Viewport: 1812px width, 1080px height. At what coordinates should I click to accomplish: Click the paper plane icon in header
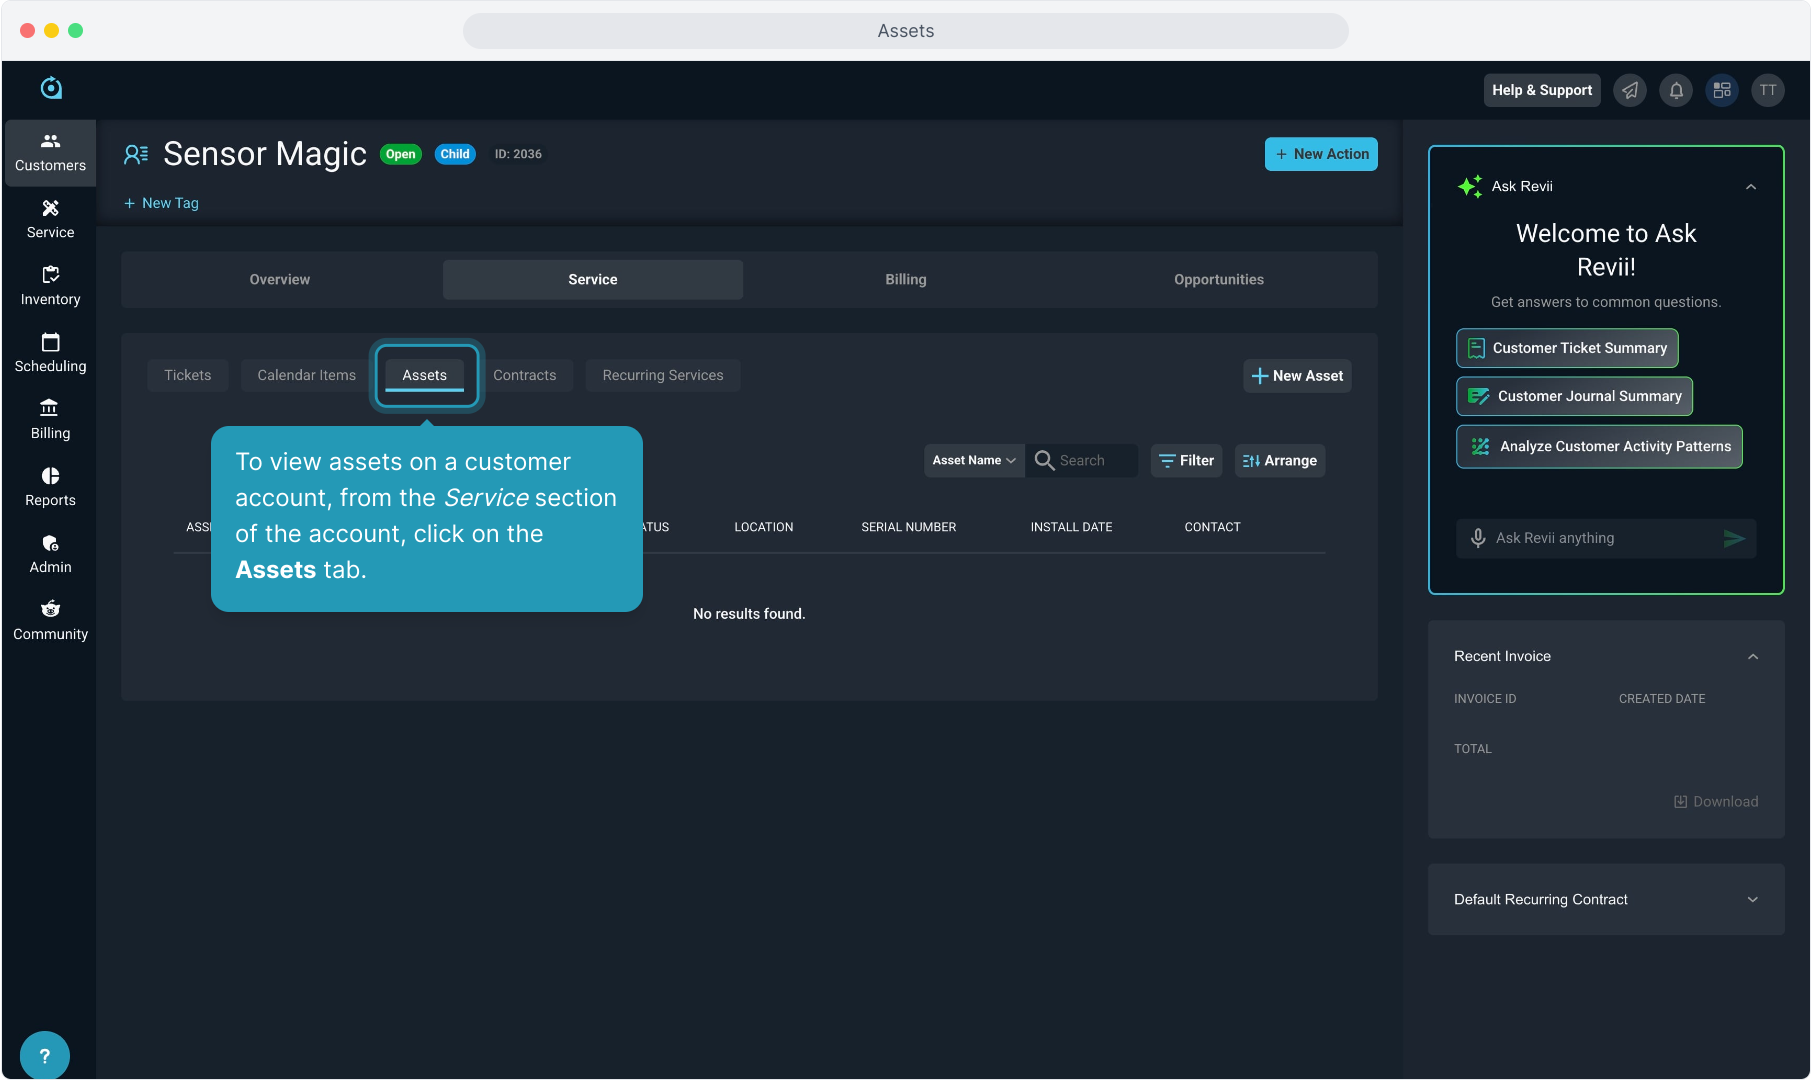[x=1630, y=90]
